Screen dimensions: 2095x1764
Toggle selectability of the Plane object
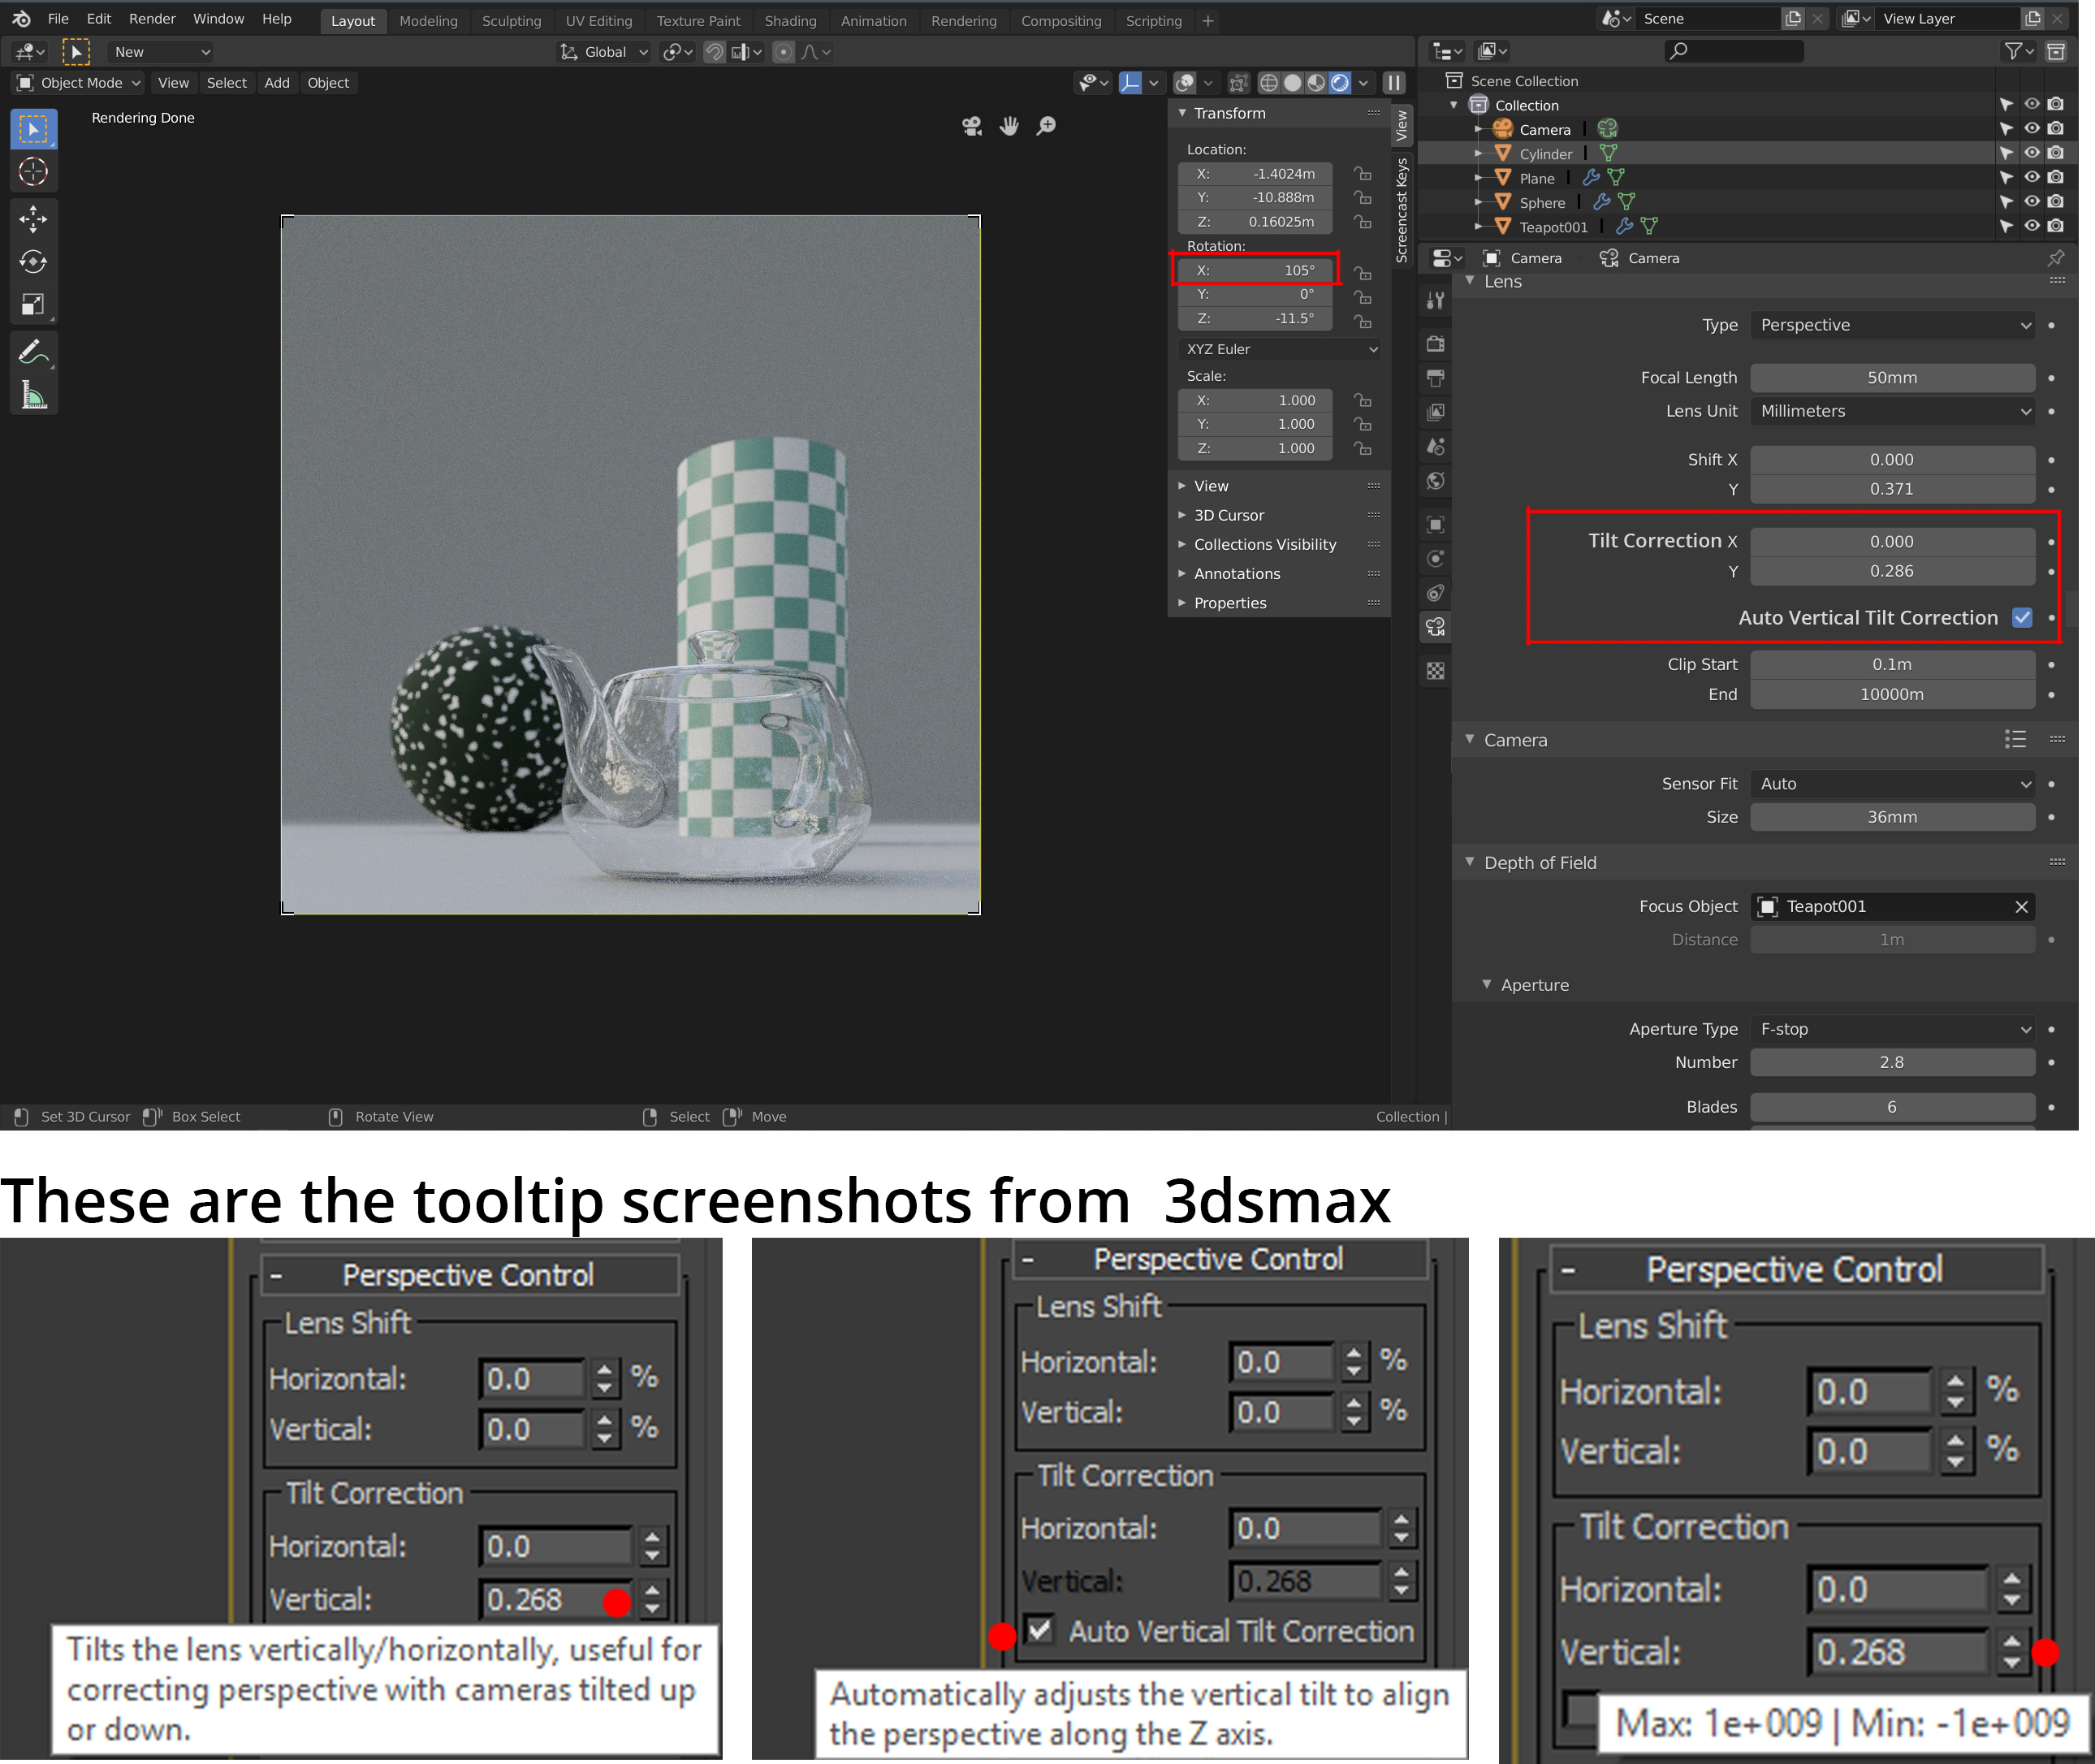pyautogui.click(x=2006, y=178)
